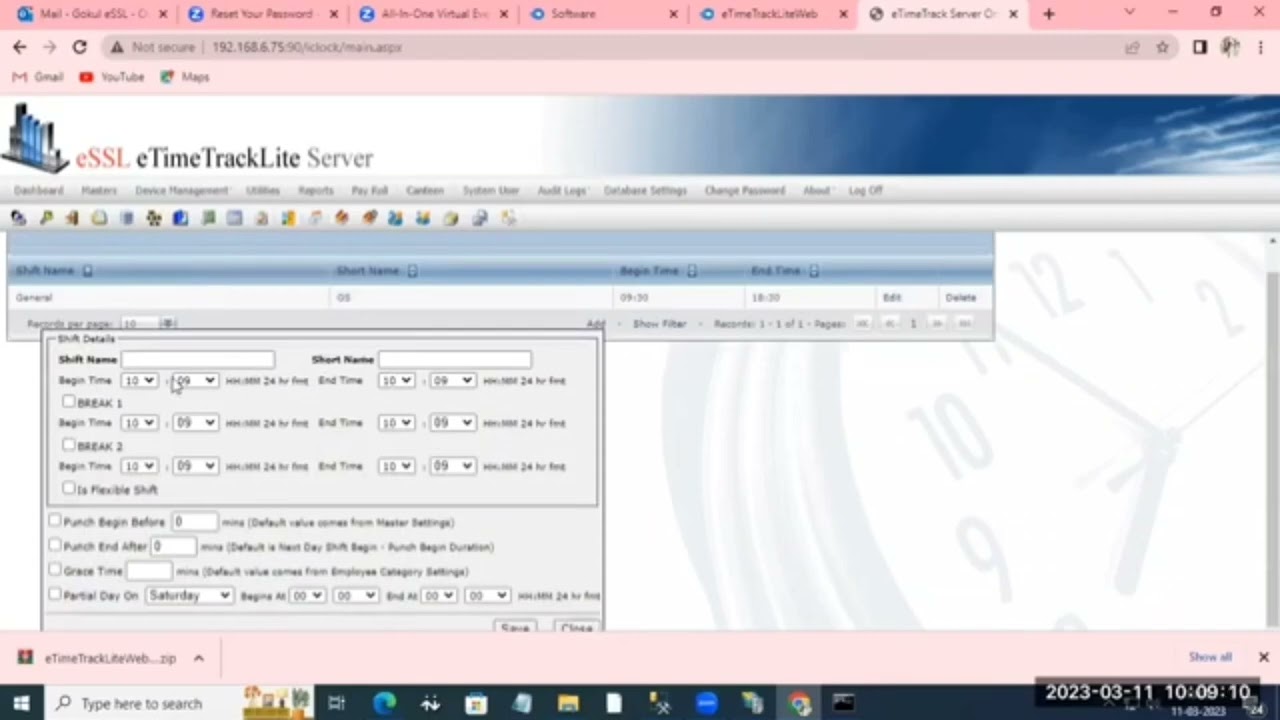Check the Punch Begin Before option
The height and width of the screenshot is (720, 1280).
point(55,521)
